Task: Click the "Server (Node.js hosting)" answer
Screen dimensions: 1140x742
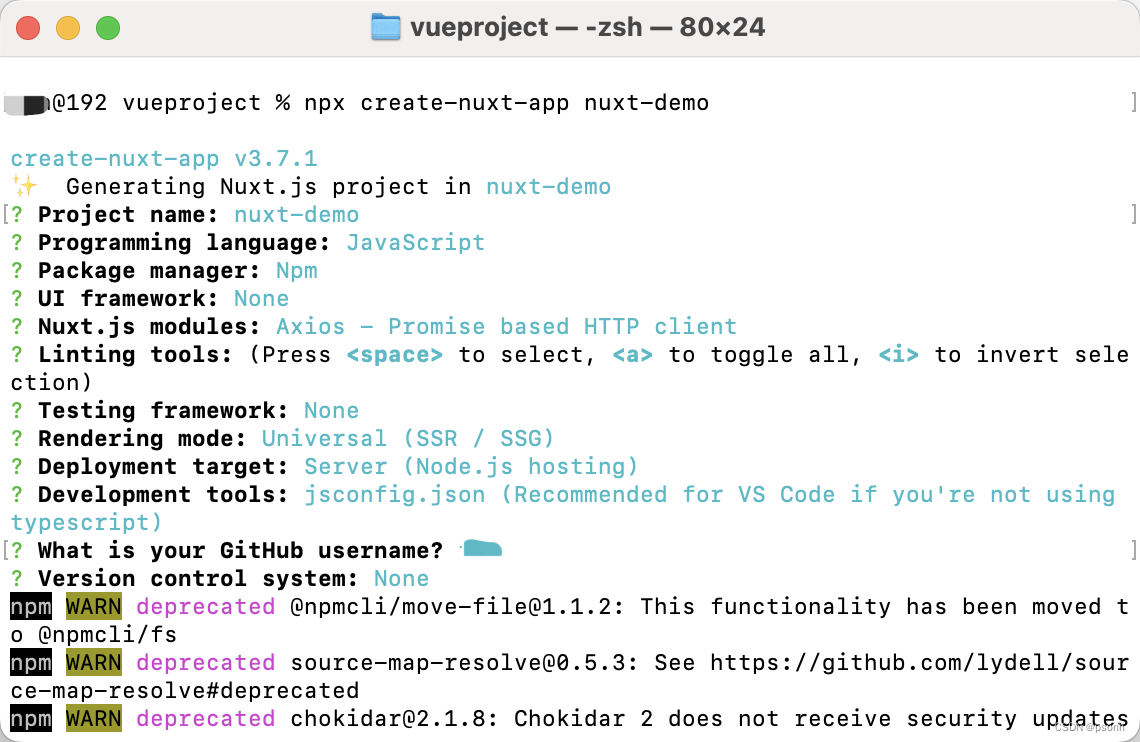Action: coord(471,467)
